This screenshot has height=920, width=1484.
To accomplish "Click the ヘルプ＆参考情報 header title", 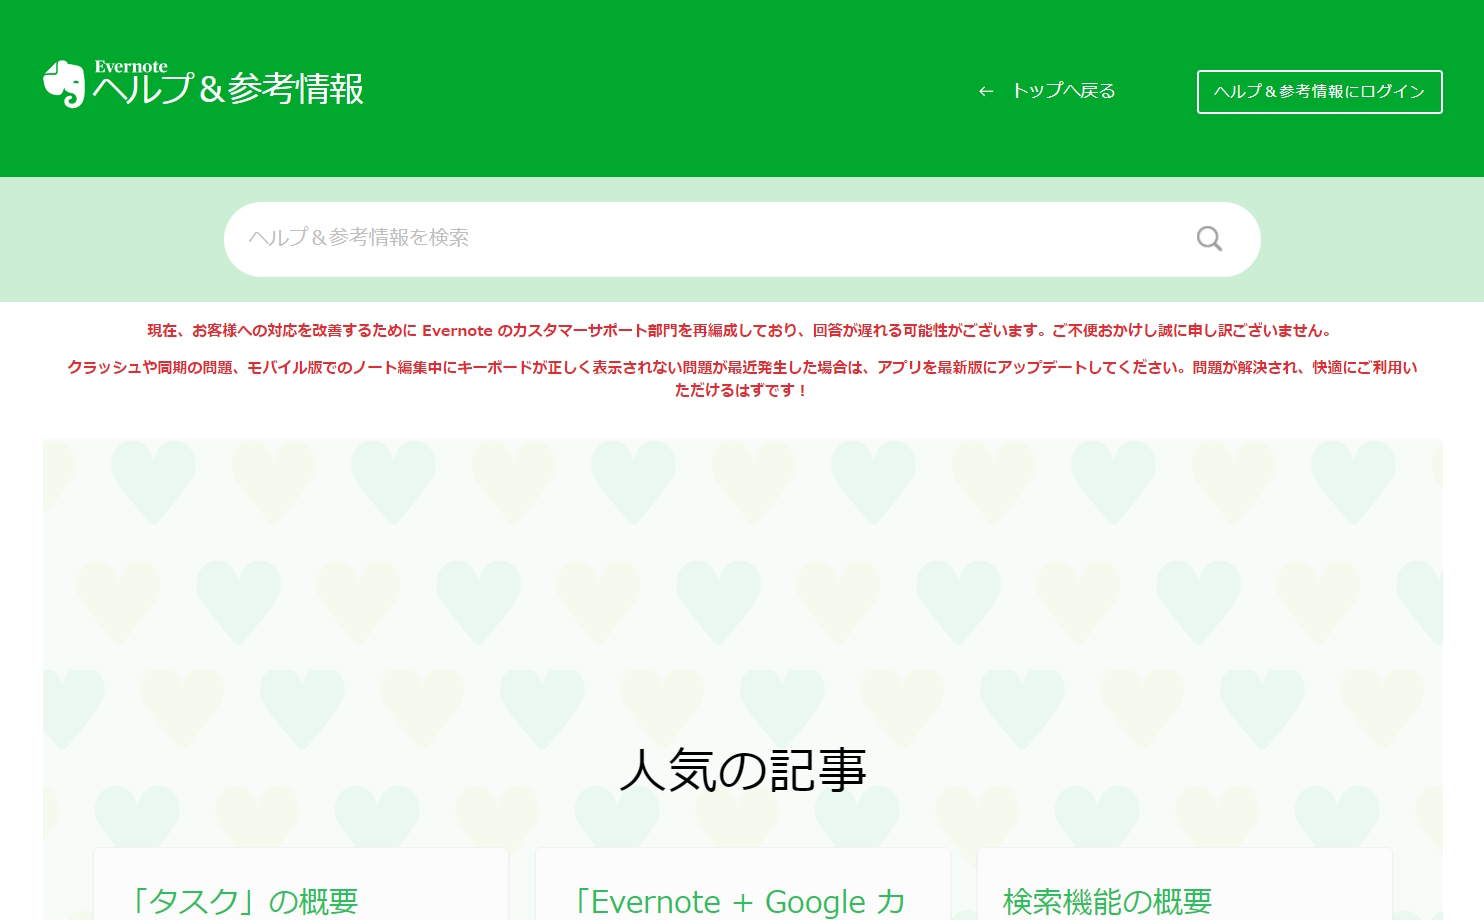I will (x=229, y=90).
